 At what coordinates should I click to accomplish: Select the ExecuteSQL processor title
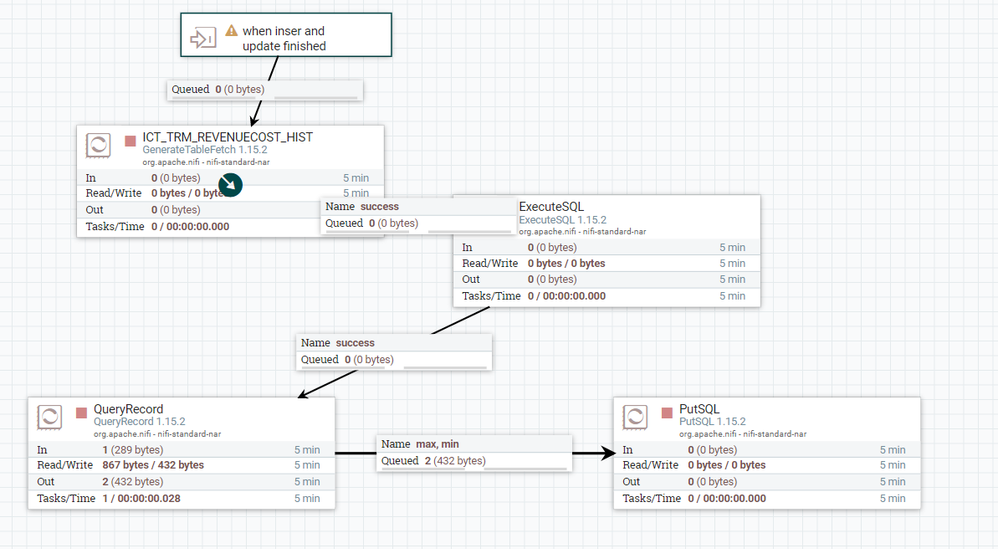(x=551, y=207)
